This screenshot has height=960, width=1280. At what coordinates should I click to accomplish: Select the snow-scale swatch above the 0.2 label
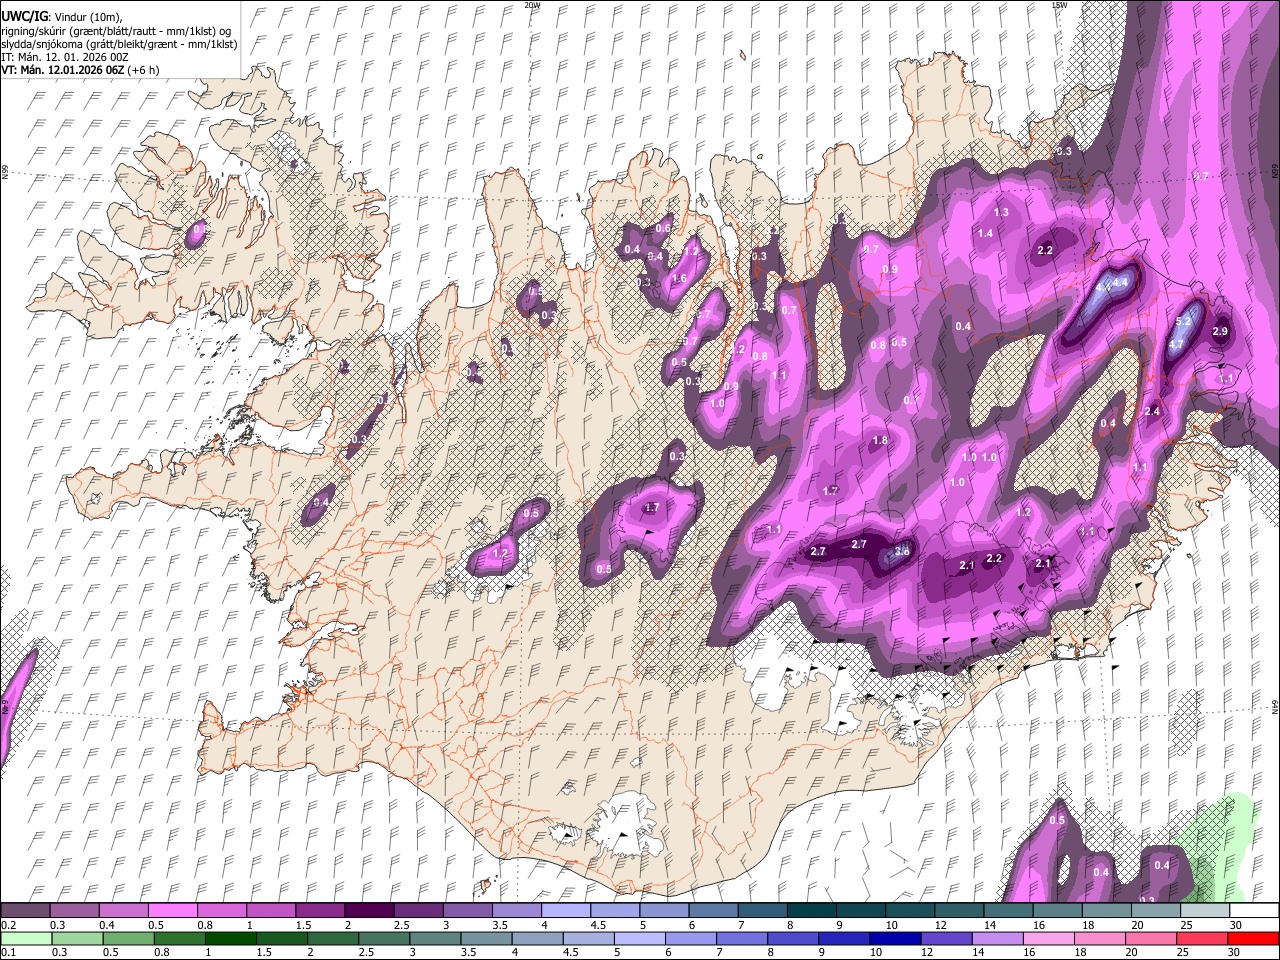[x=25, y=910]
